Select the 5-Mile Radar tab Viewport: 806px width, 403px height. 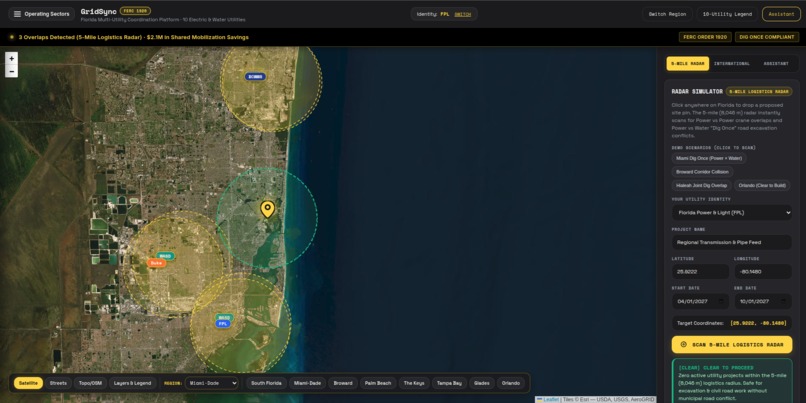tap(688, 64)
